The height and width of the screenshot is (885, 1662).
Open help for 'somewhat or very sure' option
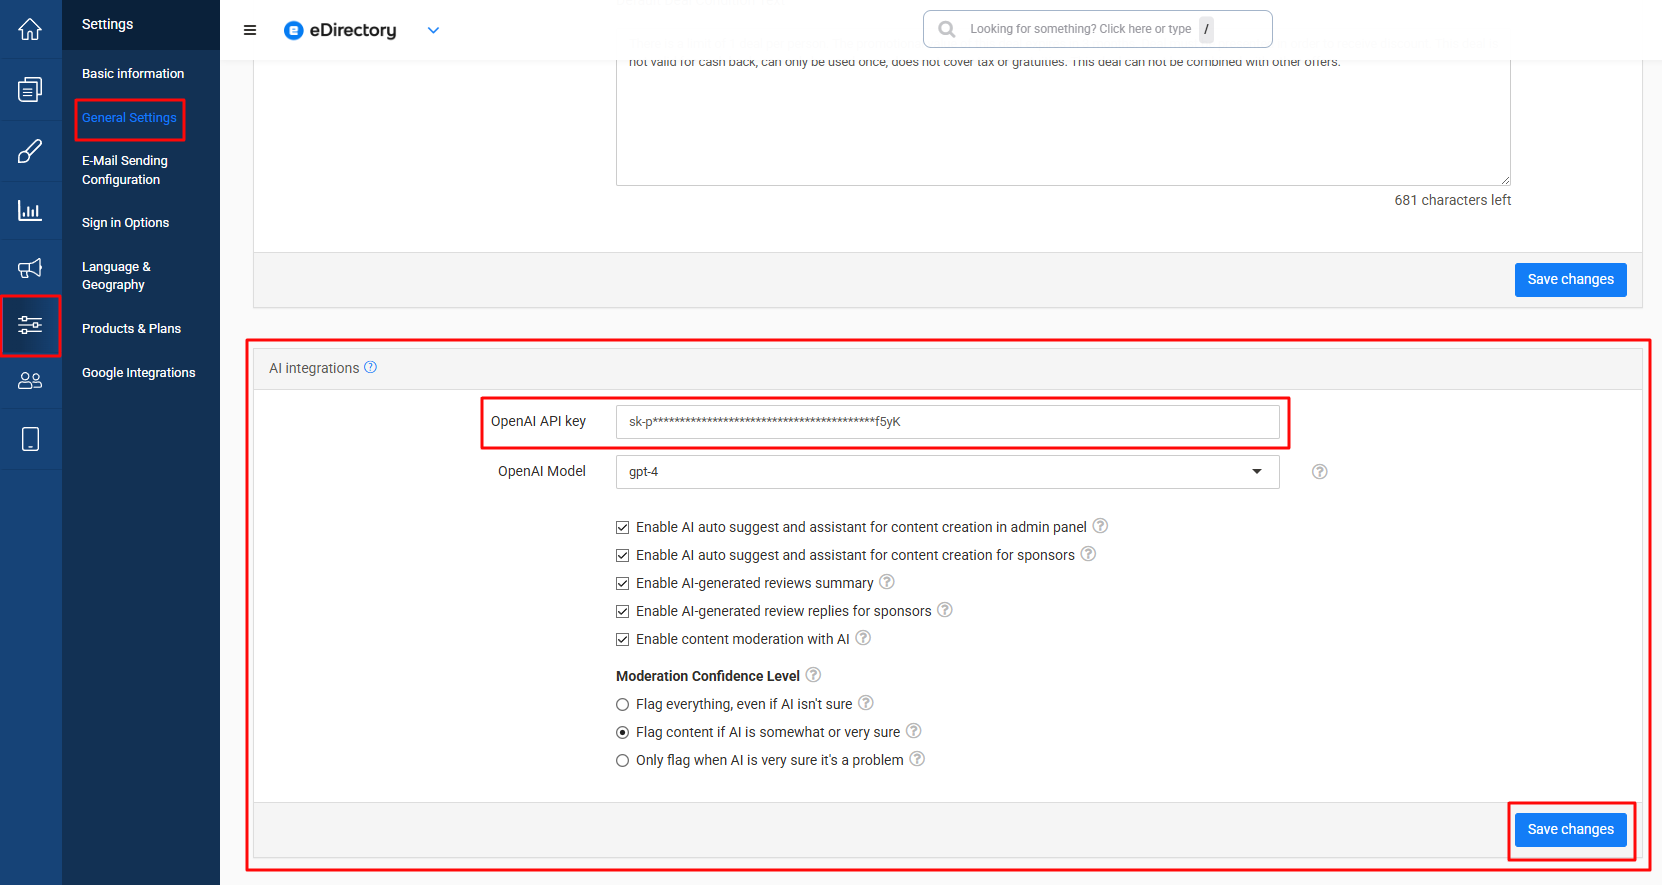coord(914,731)
